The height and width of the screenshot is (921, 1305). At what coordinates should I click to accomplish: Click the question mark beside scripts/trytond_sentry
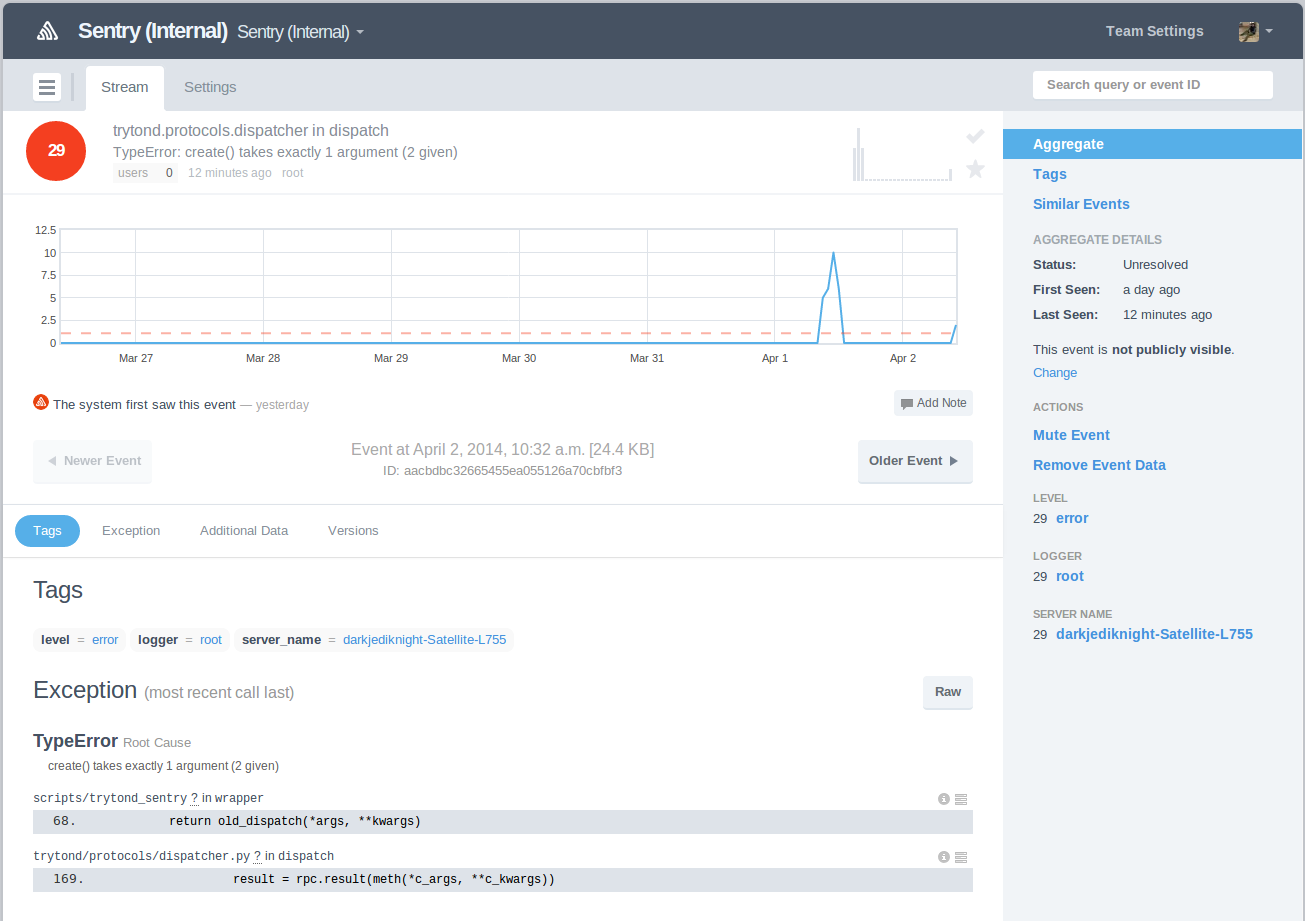coord(193,797)
